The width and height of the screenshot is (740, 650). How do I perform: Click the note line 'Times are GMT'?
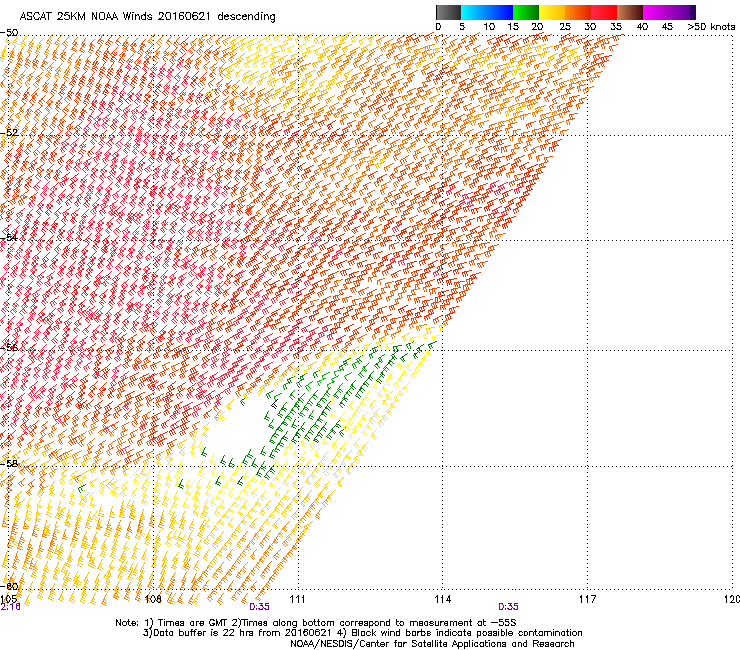click(191, 623)
